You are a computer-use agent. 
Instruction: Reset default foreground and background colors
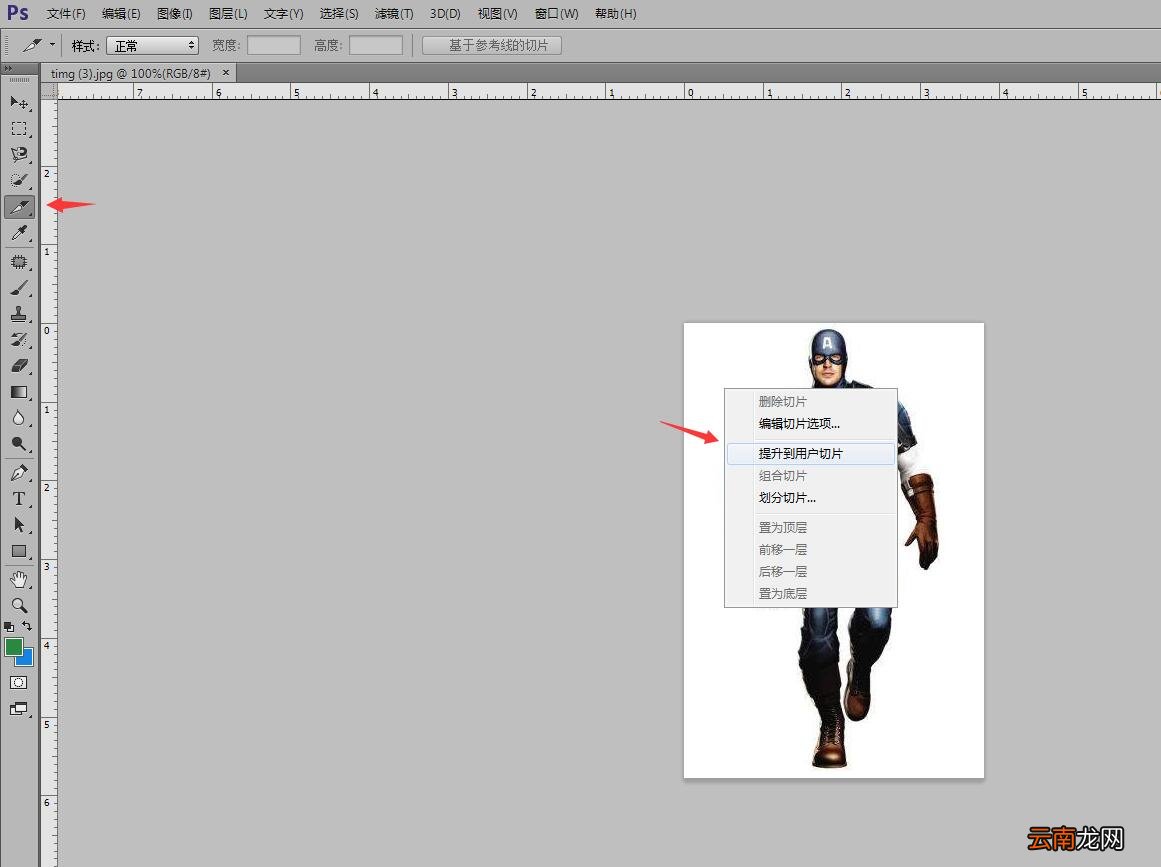point(9,626)
